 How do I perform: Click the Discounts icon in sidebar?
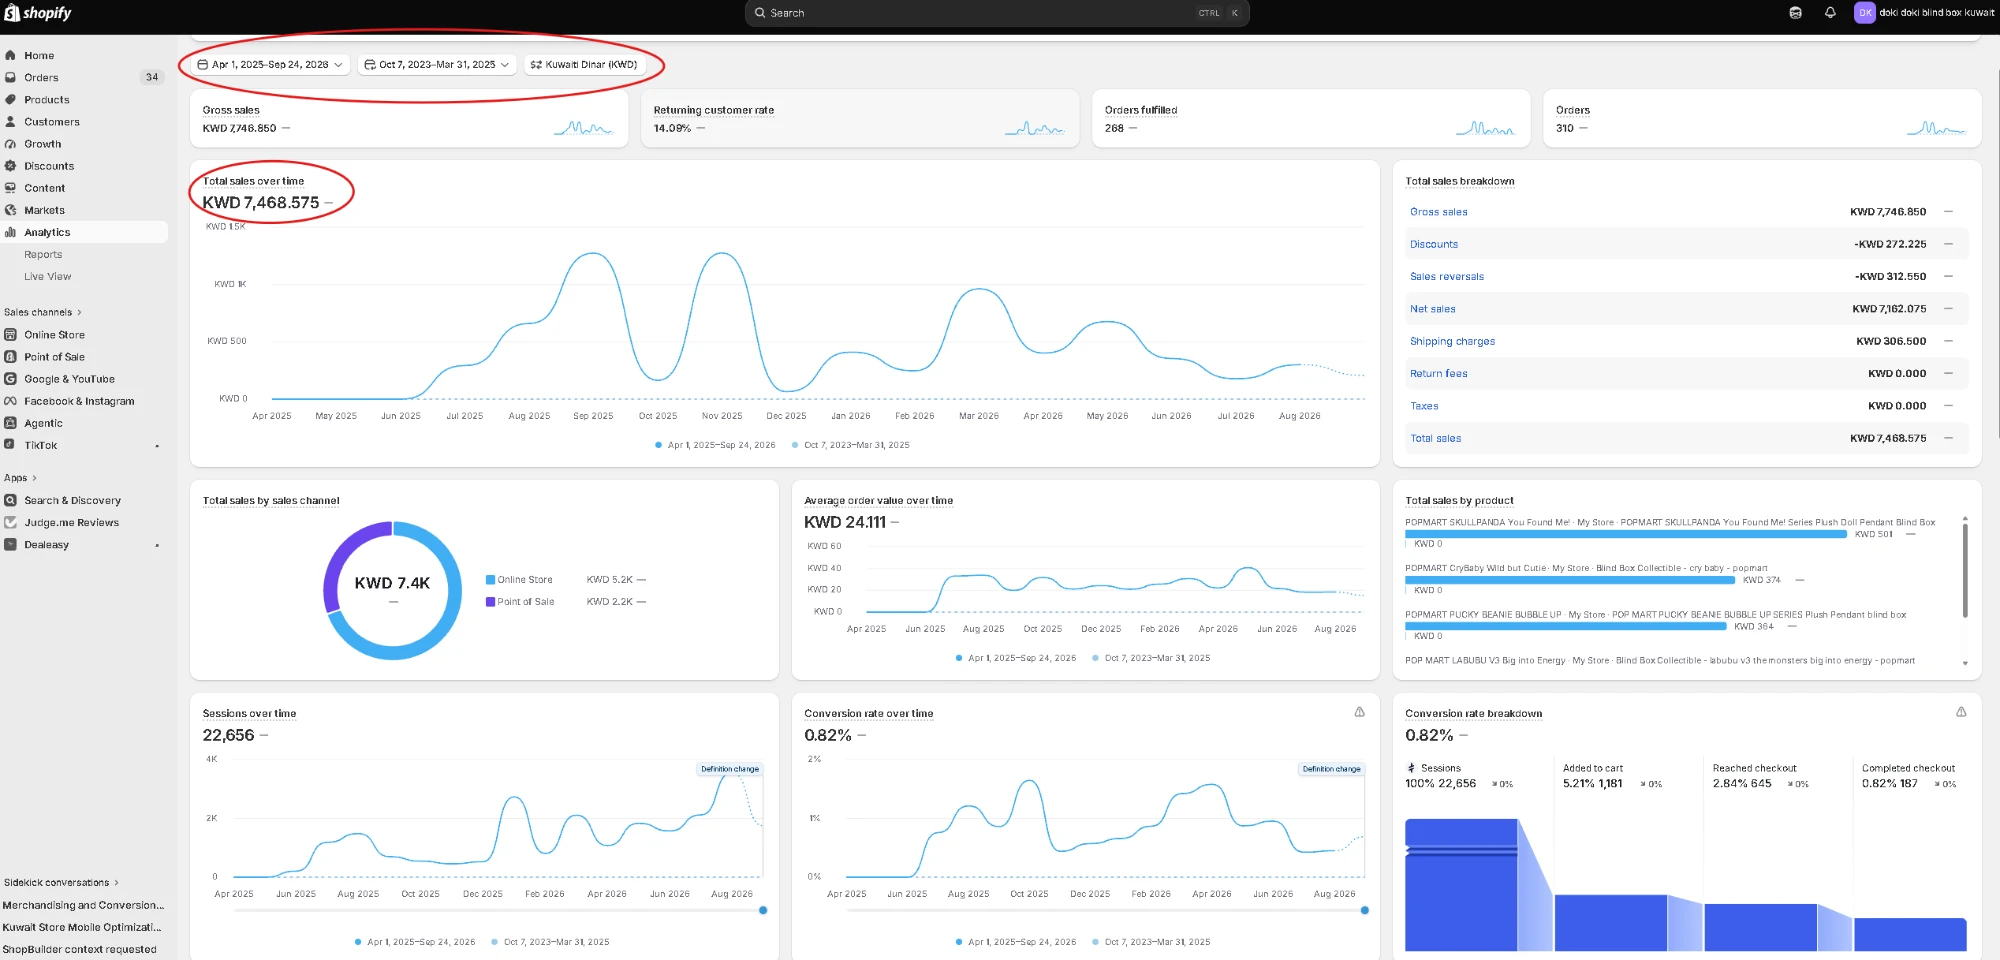(x=10, y=166)
